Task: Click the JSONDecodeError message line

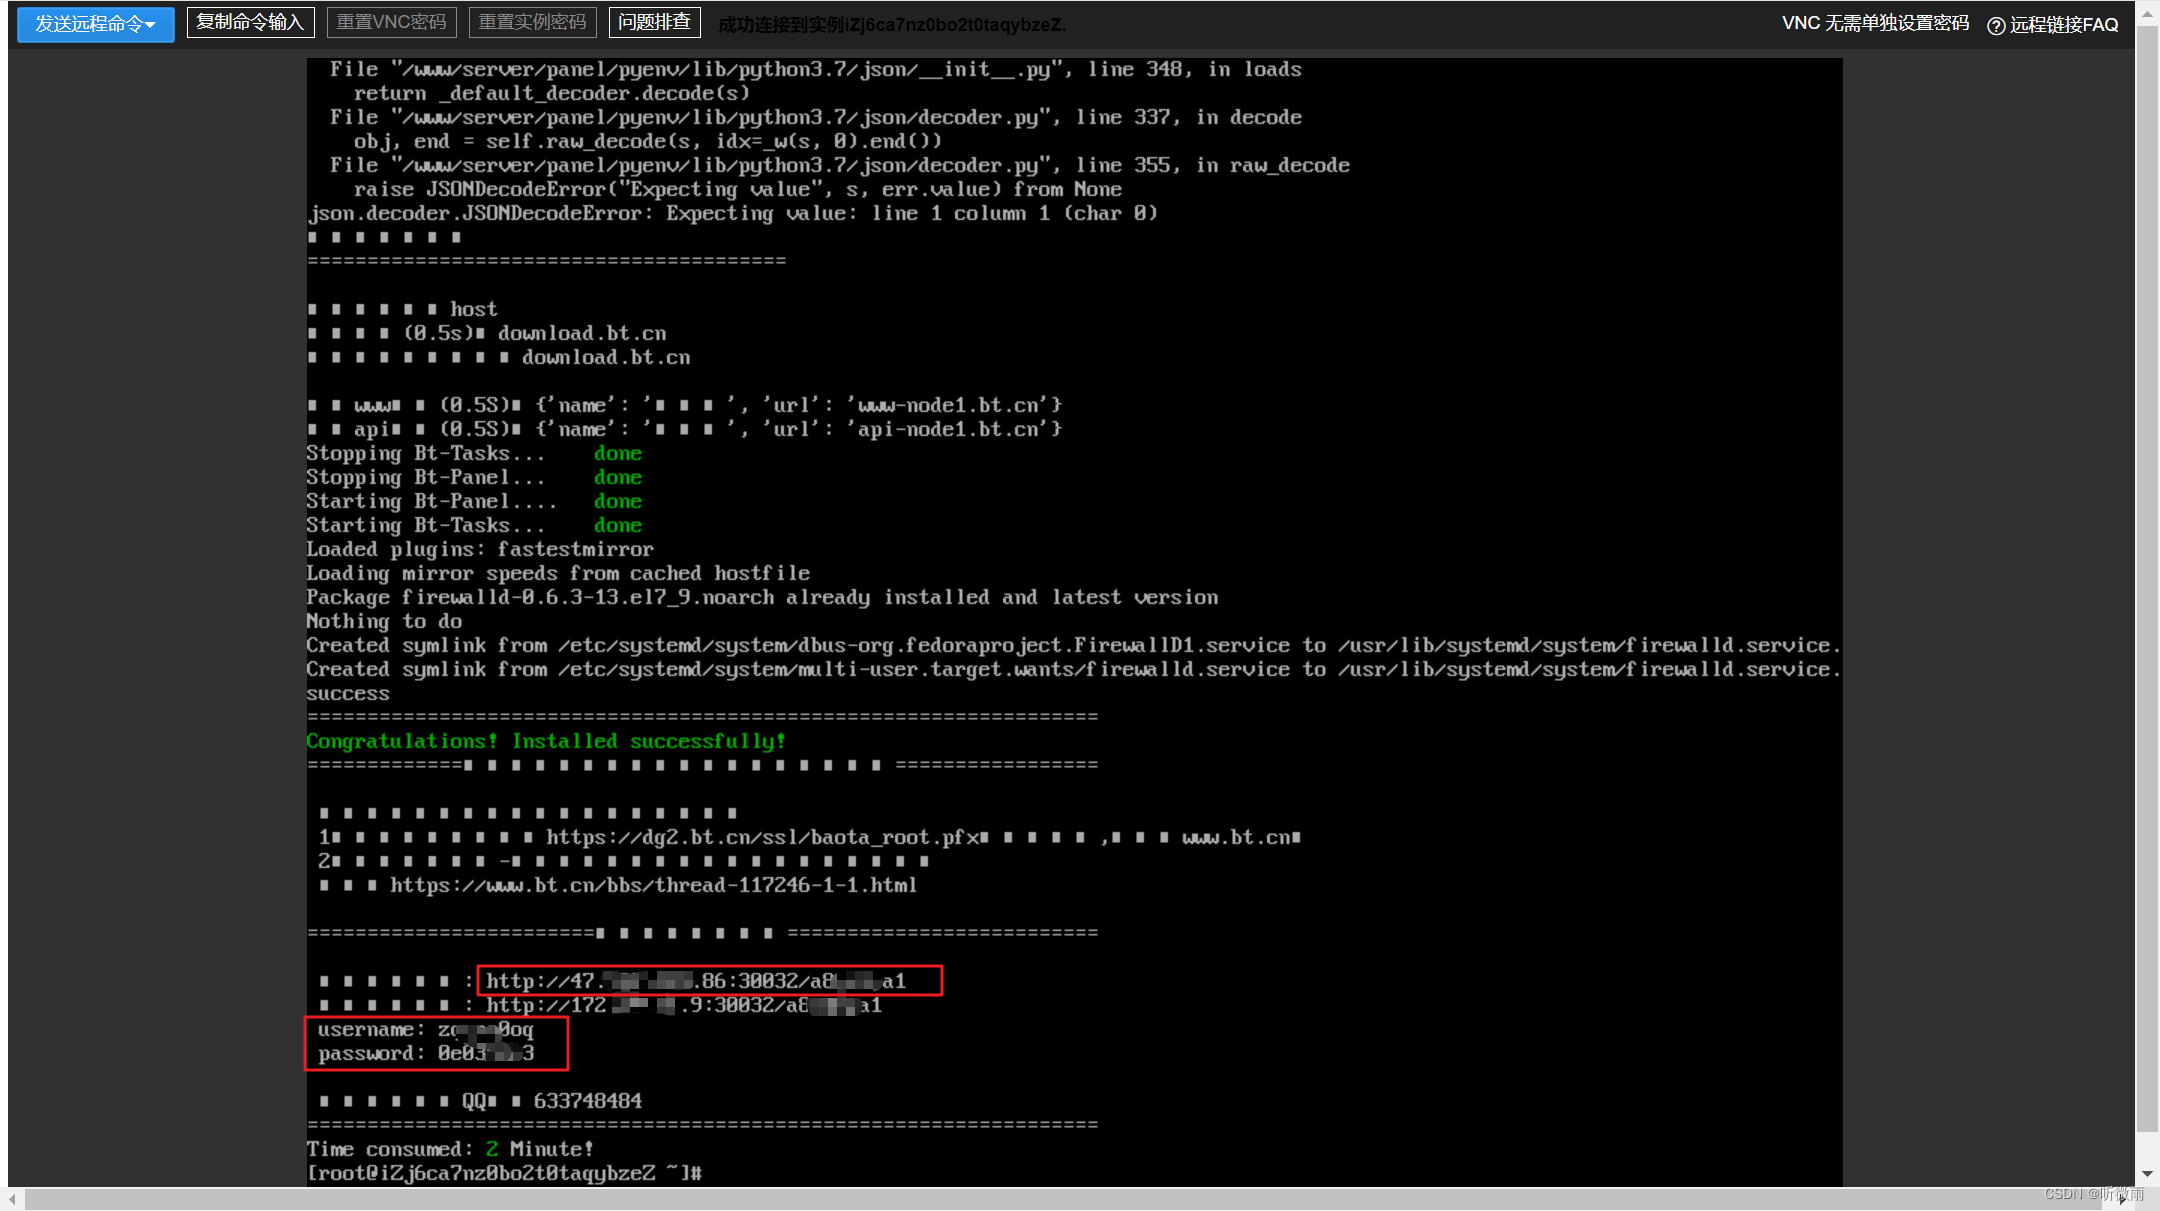Action: click(x=732, y=213)
